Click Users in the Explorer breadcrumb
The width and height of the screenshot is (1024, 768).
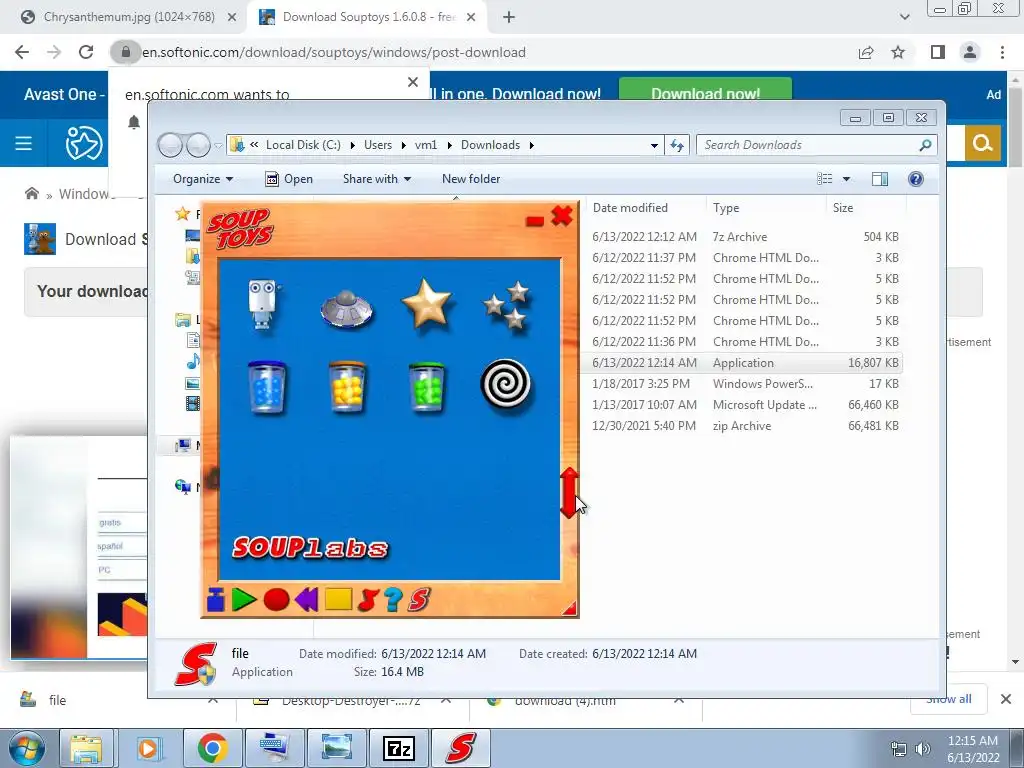click(378, 145)
